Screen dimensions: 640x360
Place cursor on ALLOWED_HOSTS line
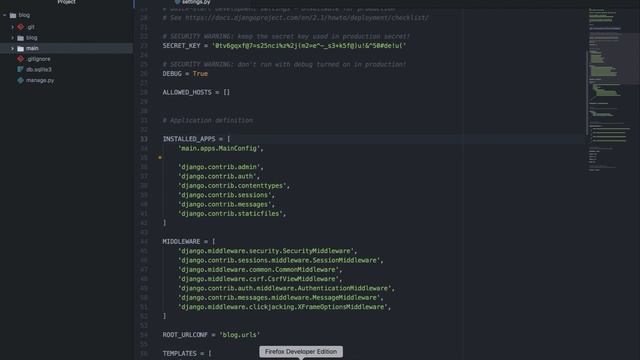pyautogui.click(x=196, y=93)
